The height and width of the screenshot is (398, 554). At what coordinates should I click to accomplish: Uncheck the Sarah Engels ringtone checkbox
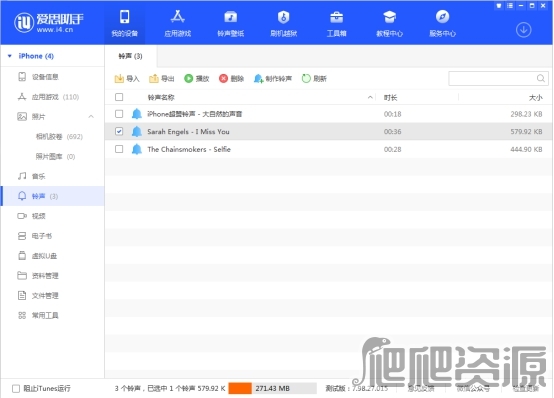(119, 131)
